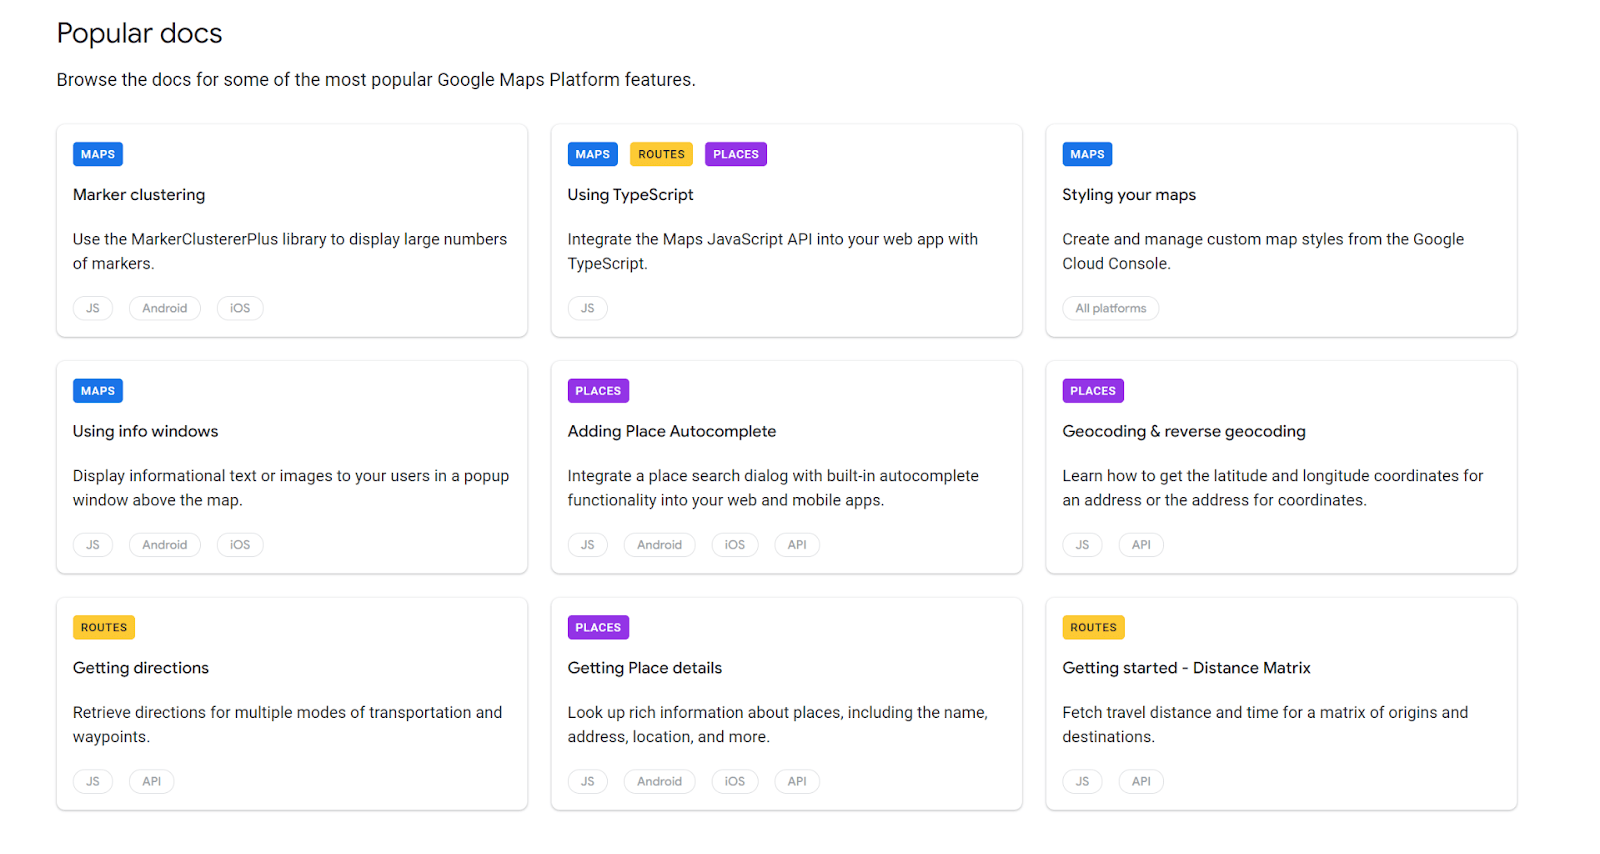Select iOS chip on Getting Place details card
1600x854 pixels.
coord(735,781)
